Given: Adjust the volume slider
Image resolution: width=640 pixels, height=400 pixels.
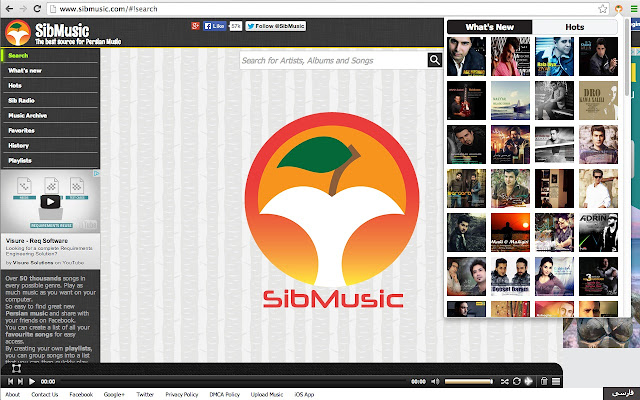Looking at the screenshot, I should coord(469,381).
